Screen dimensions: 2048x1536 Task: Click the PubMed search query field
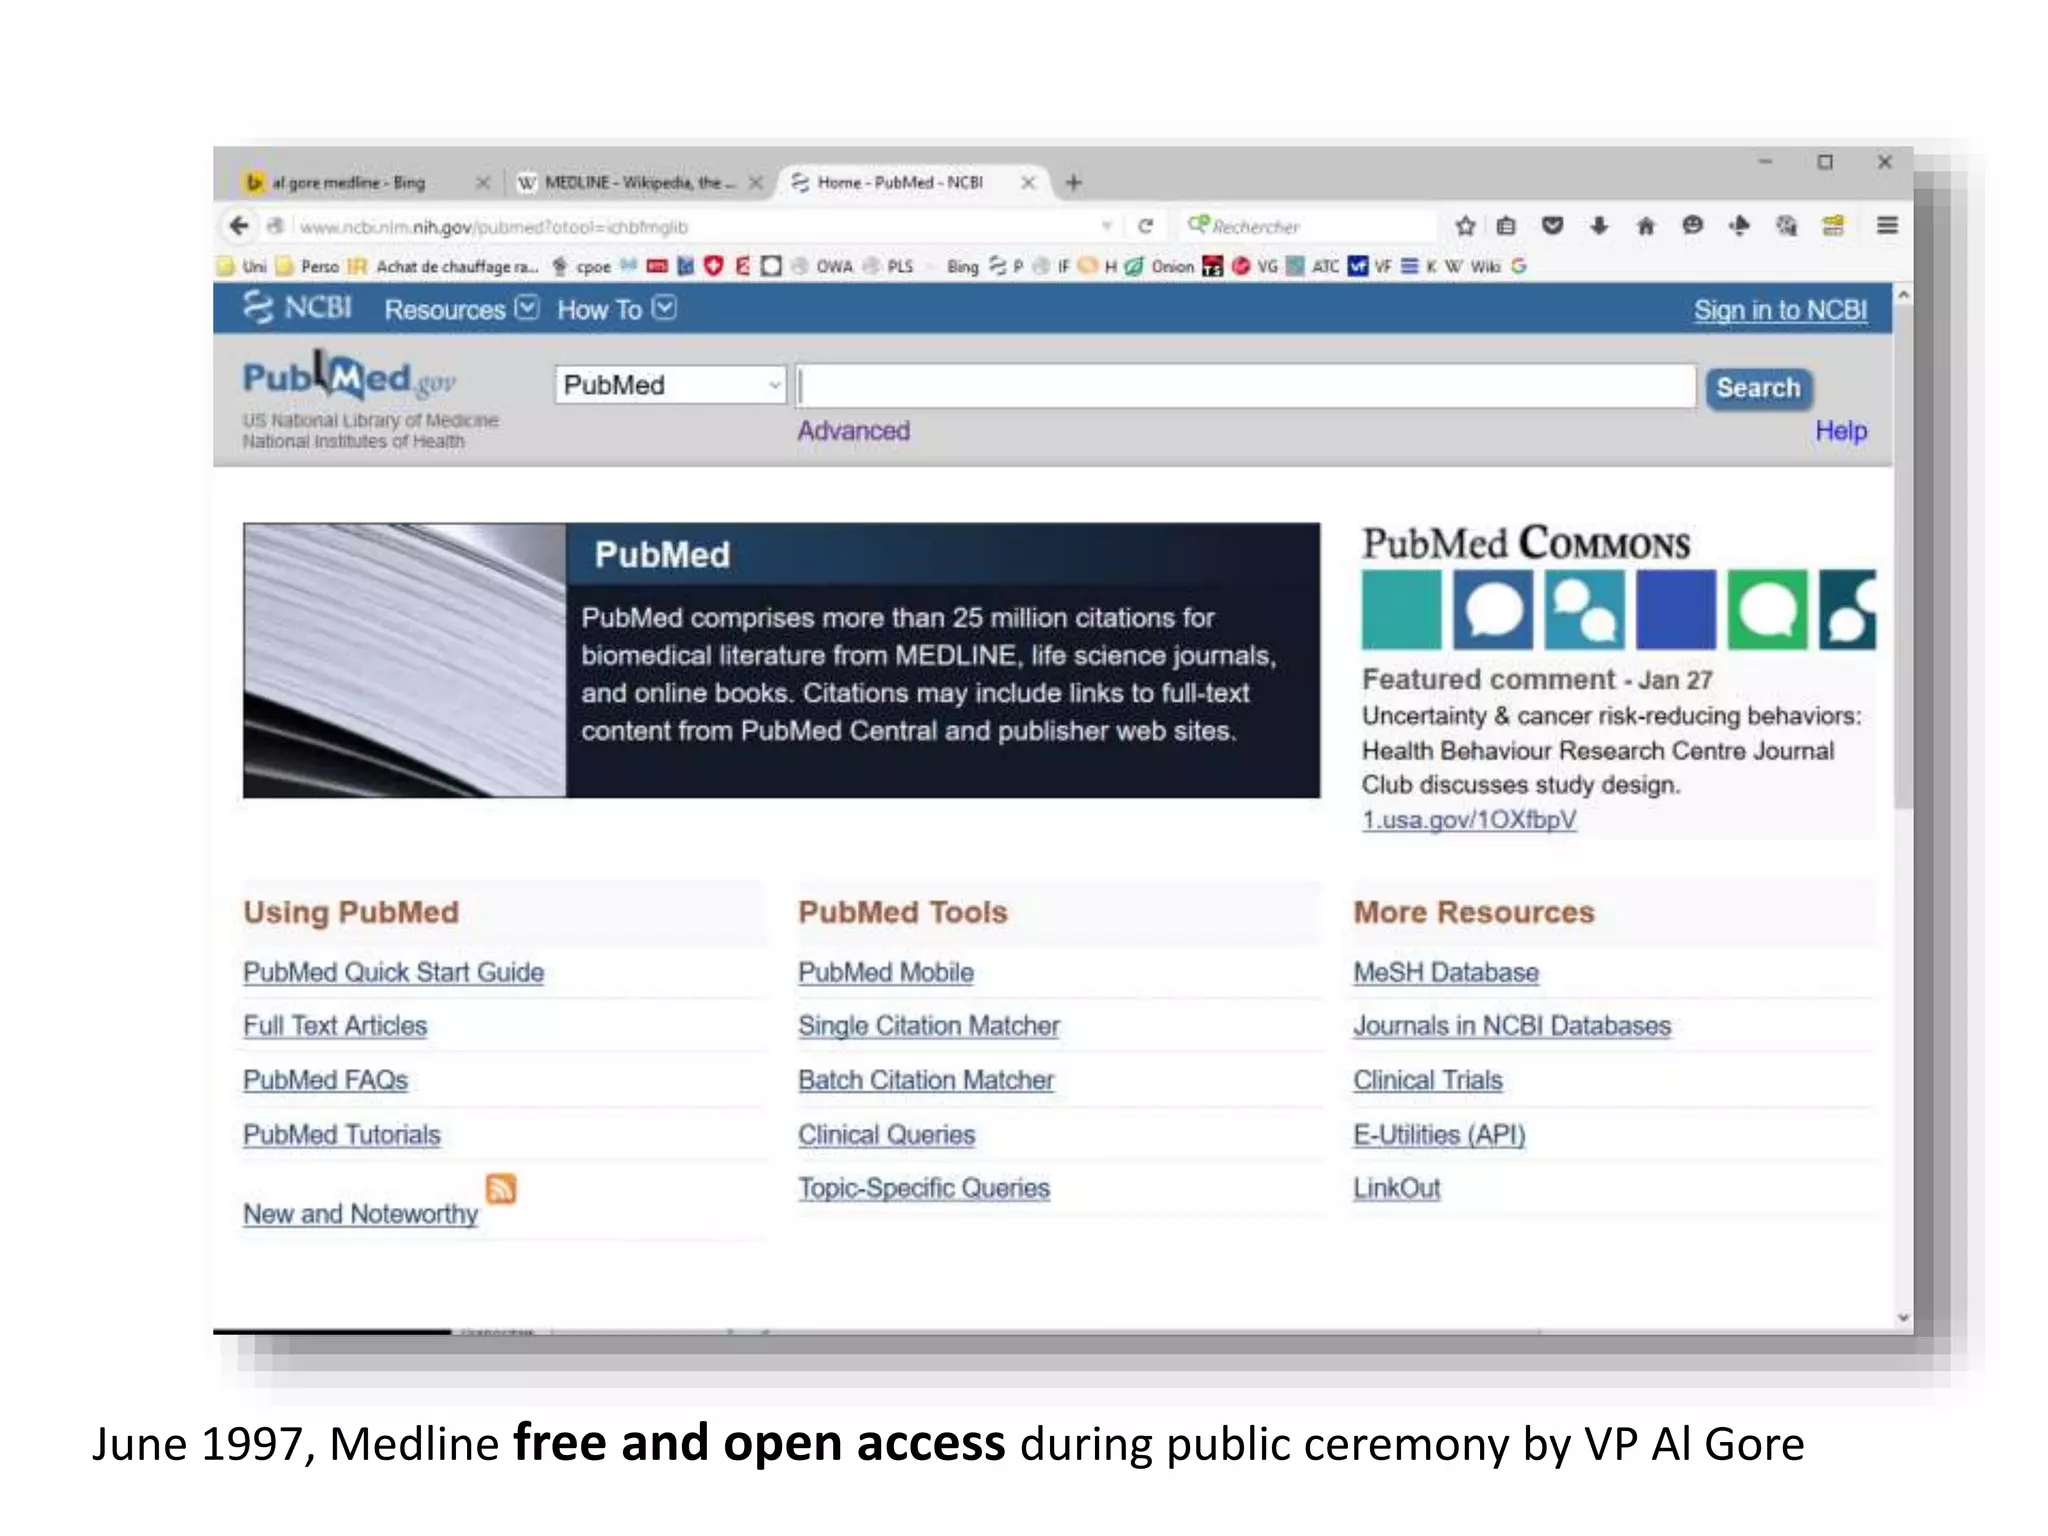(1246, 386)
